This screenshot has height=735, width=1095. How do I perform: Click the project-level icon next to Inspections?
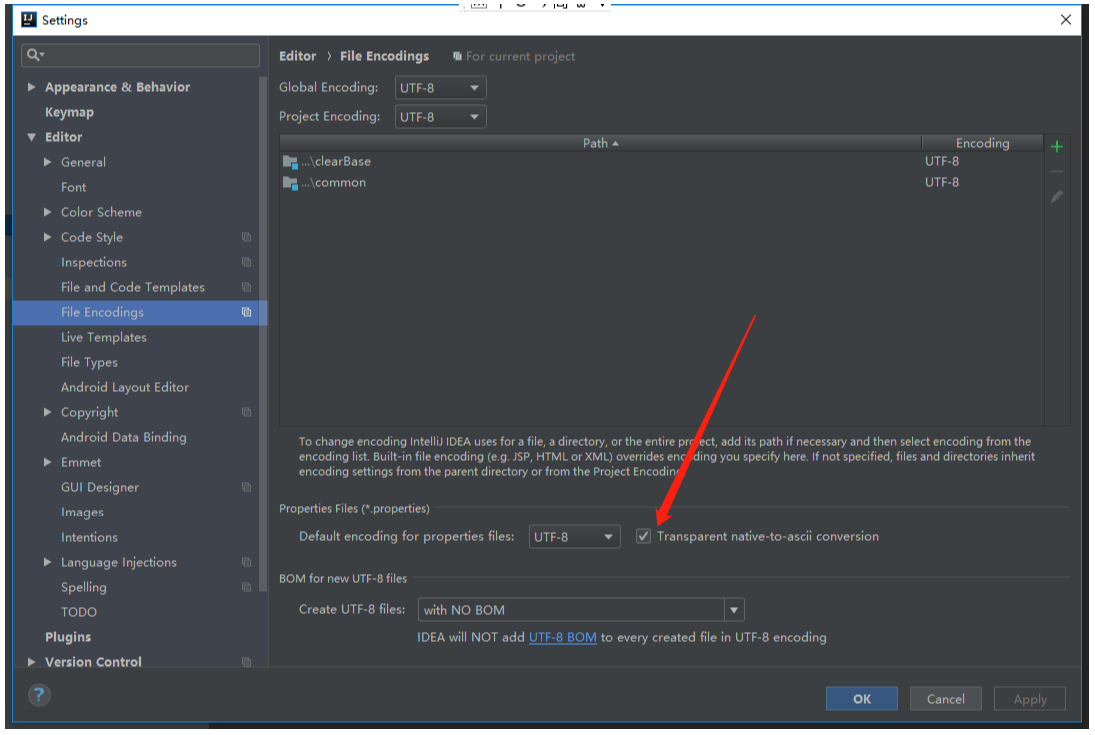[247, 262]
